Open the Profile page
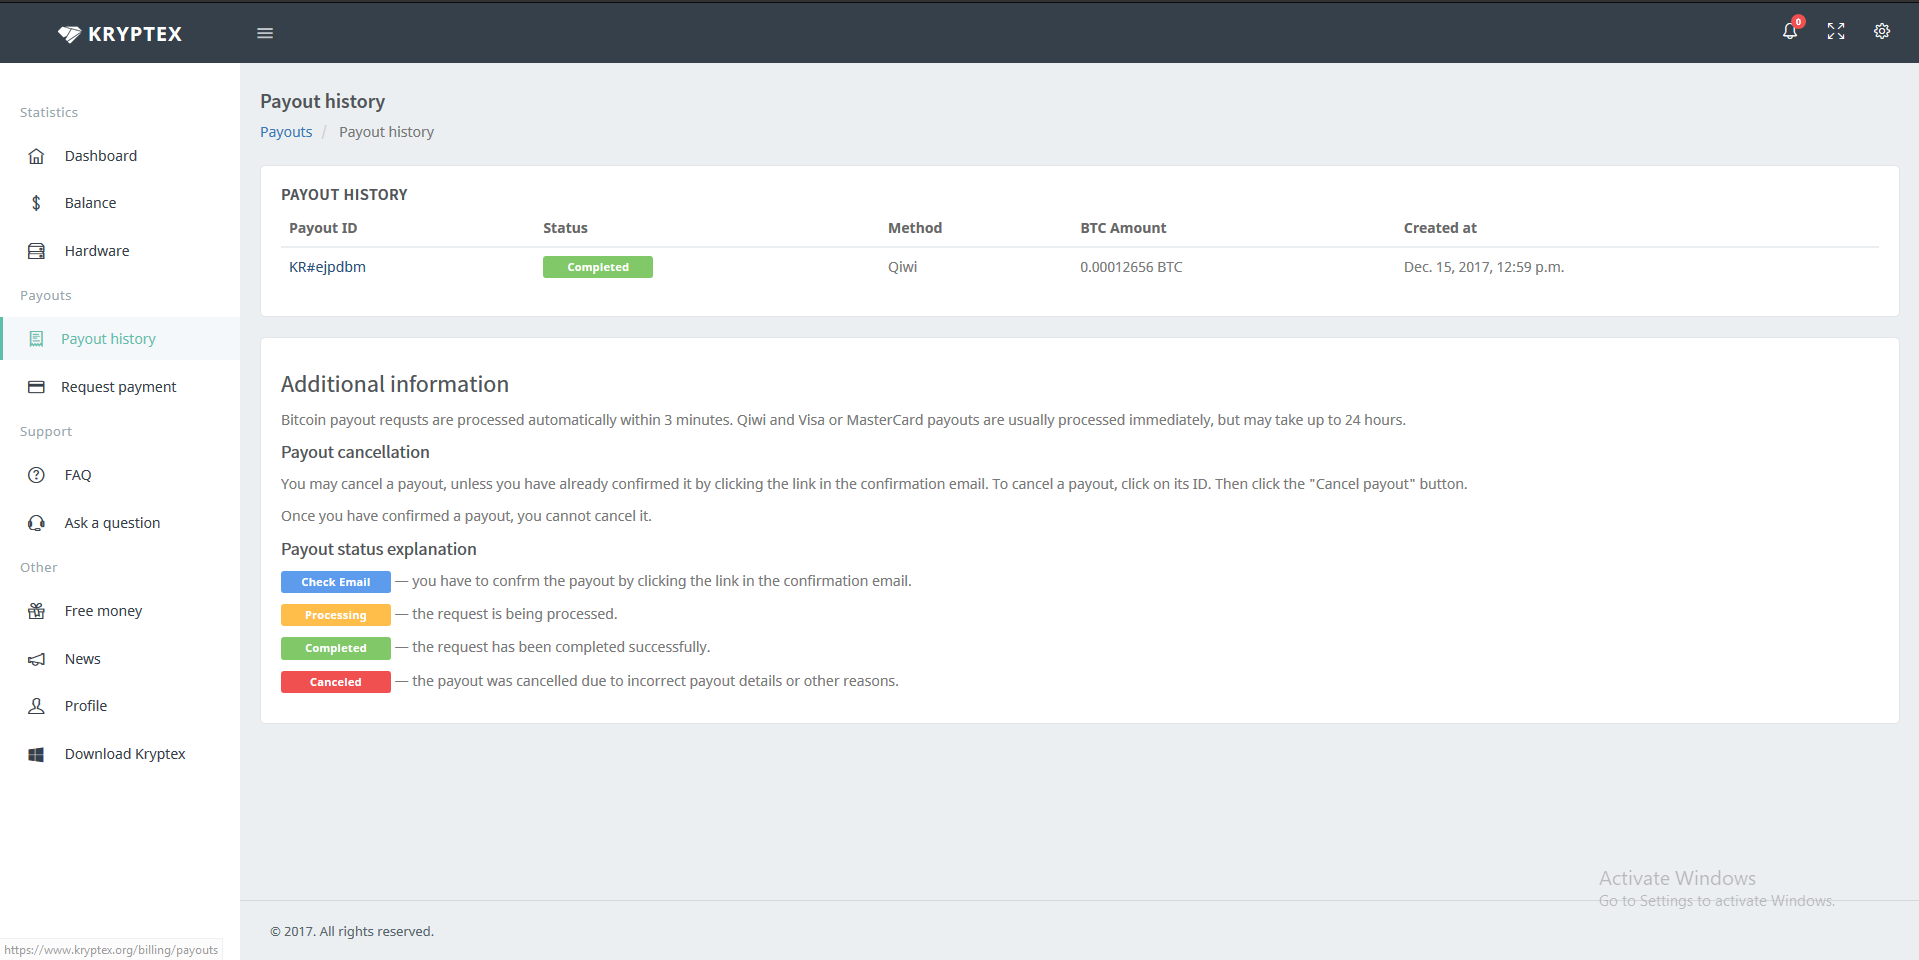 pos(86,706)
